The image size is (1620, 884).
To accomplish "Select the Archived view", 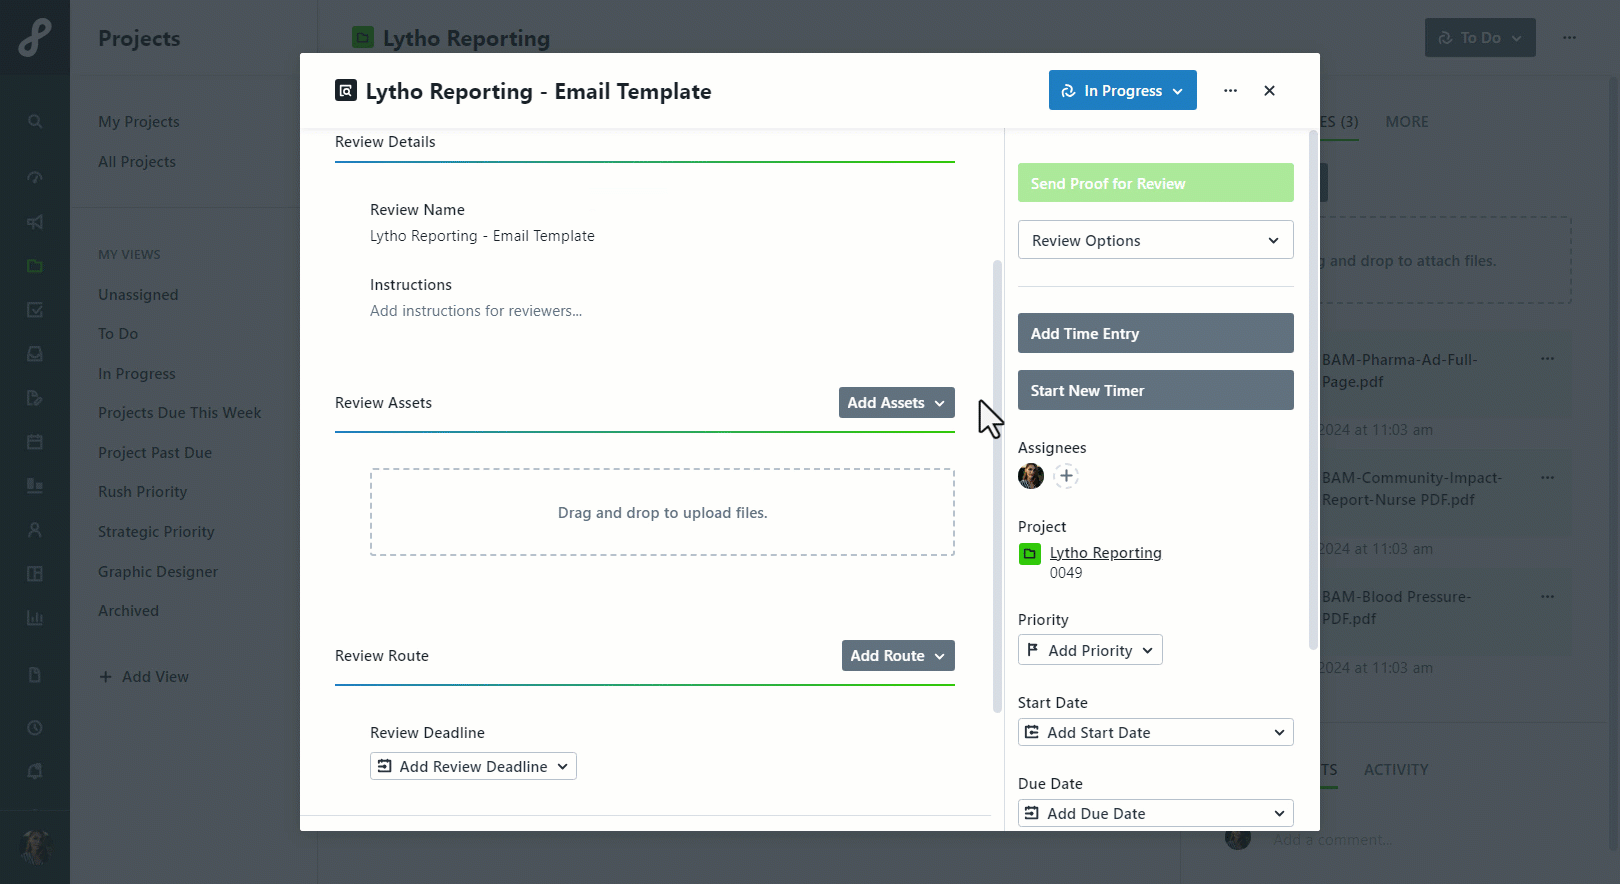I will coord(128,611).
